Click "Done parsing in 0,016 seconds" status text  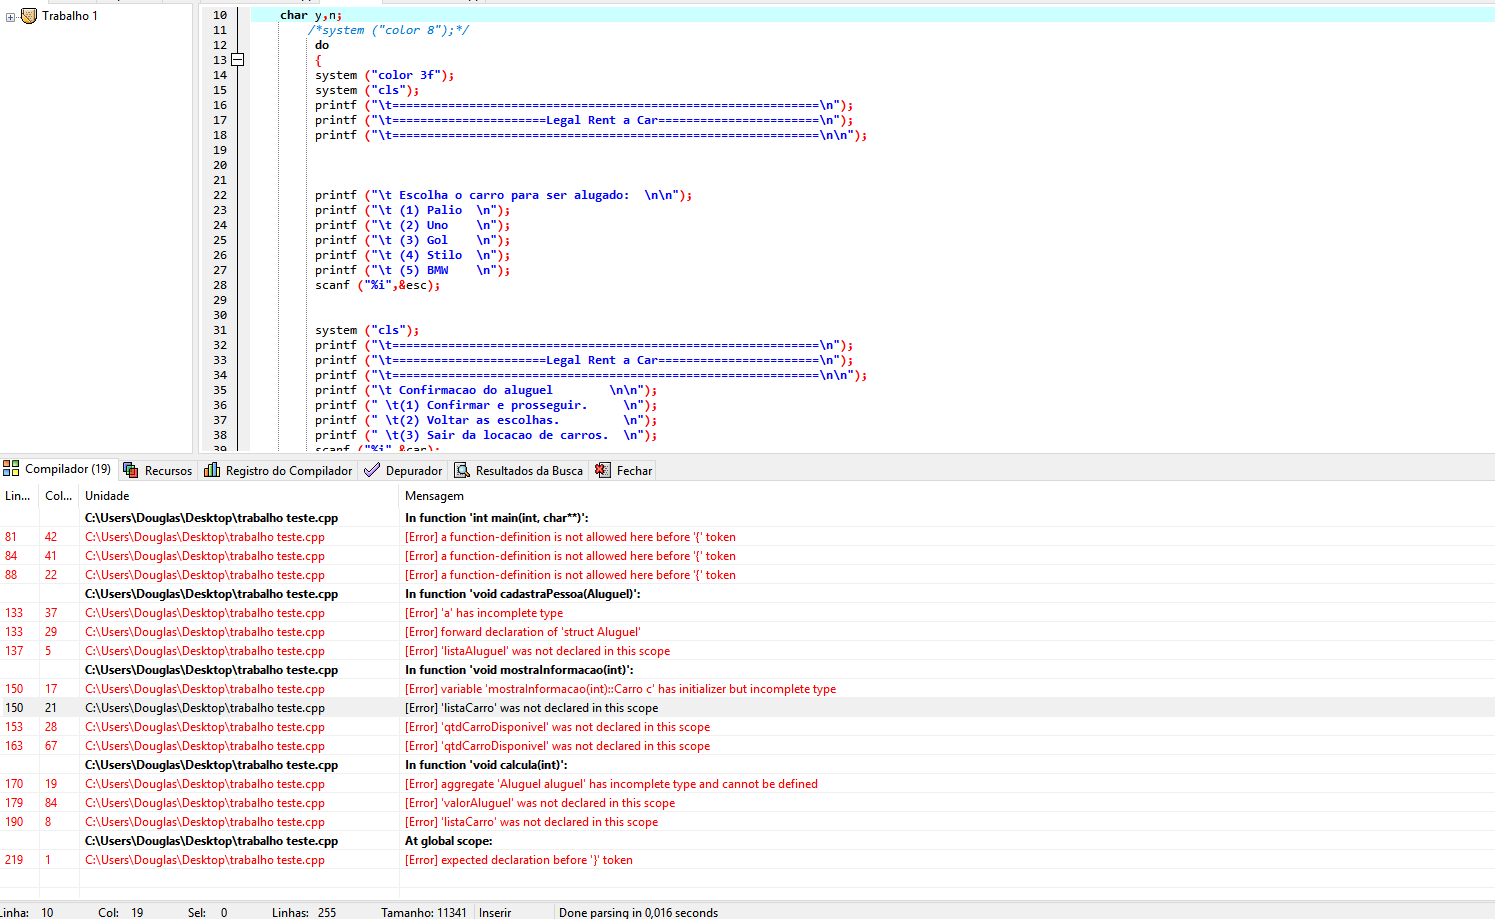click(x=638, y=913)
